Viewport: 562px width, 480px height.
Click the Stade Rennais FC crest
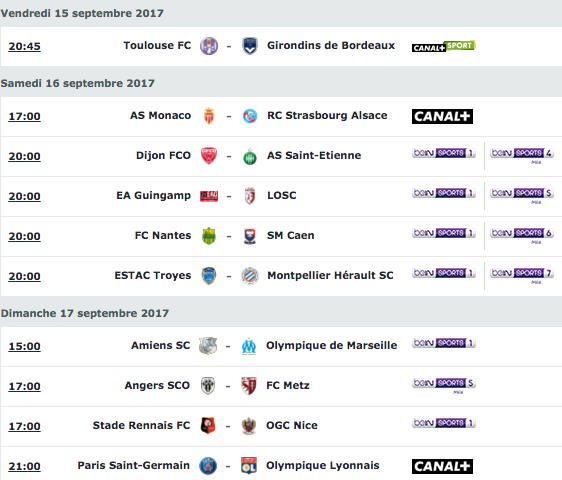(208, 426)
